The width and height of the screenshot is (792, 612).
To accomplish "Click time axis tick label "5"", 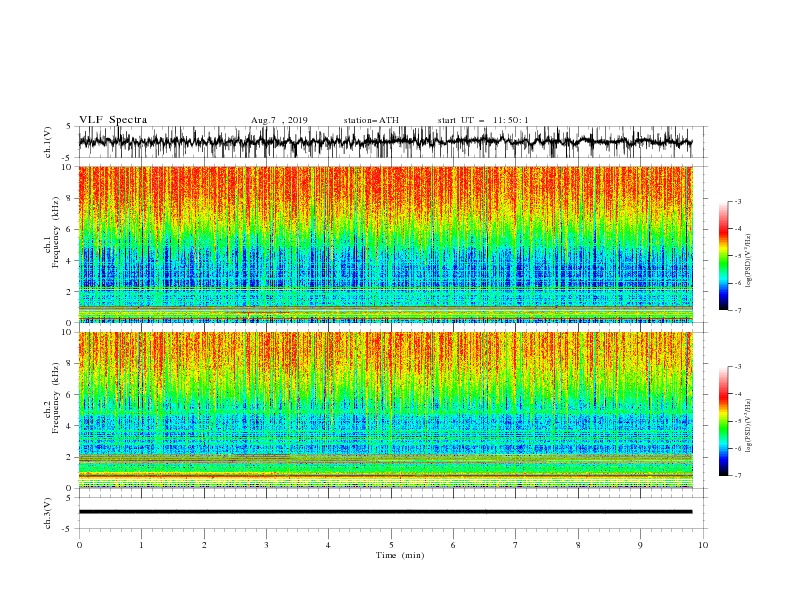I will [391, 545].
